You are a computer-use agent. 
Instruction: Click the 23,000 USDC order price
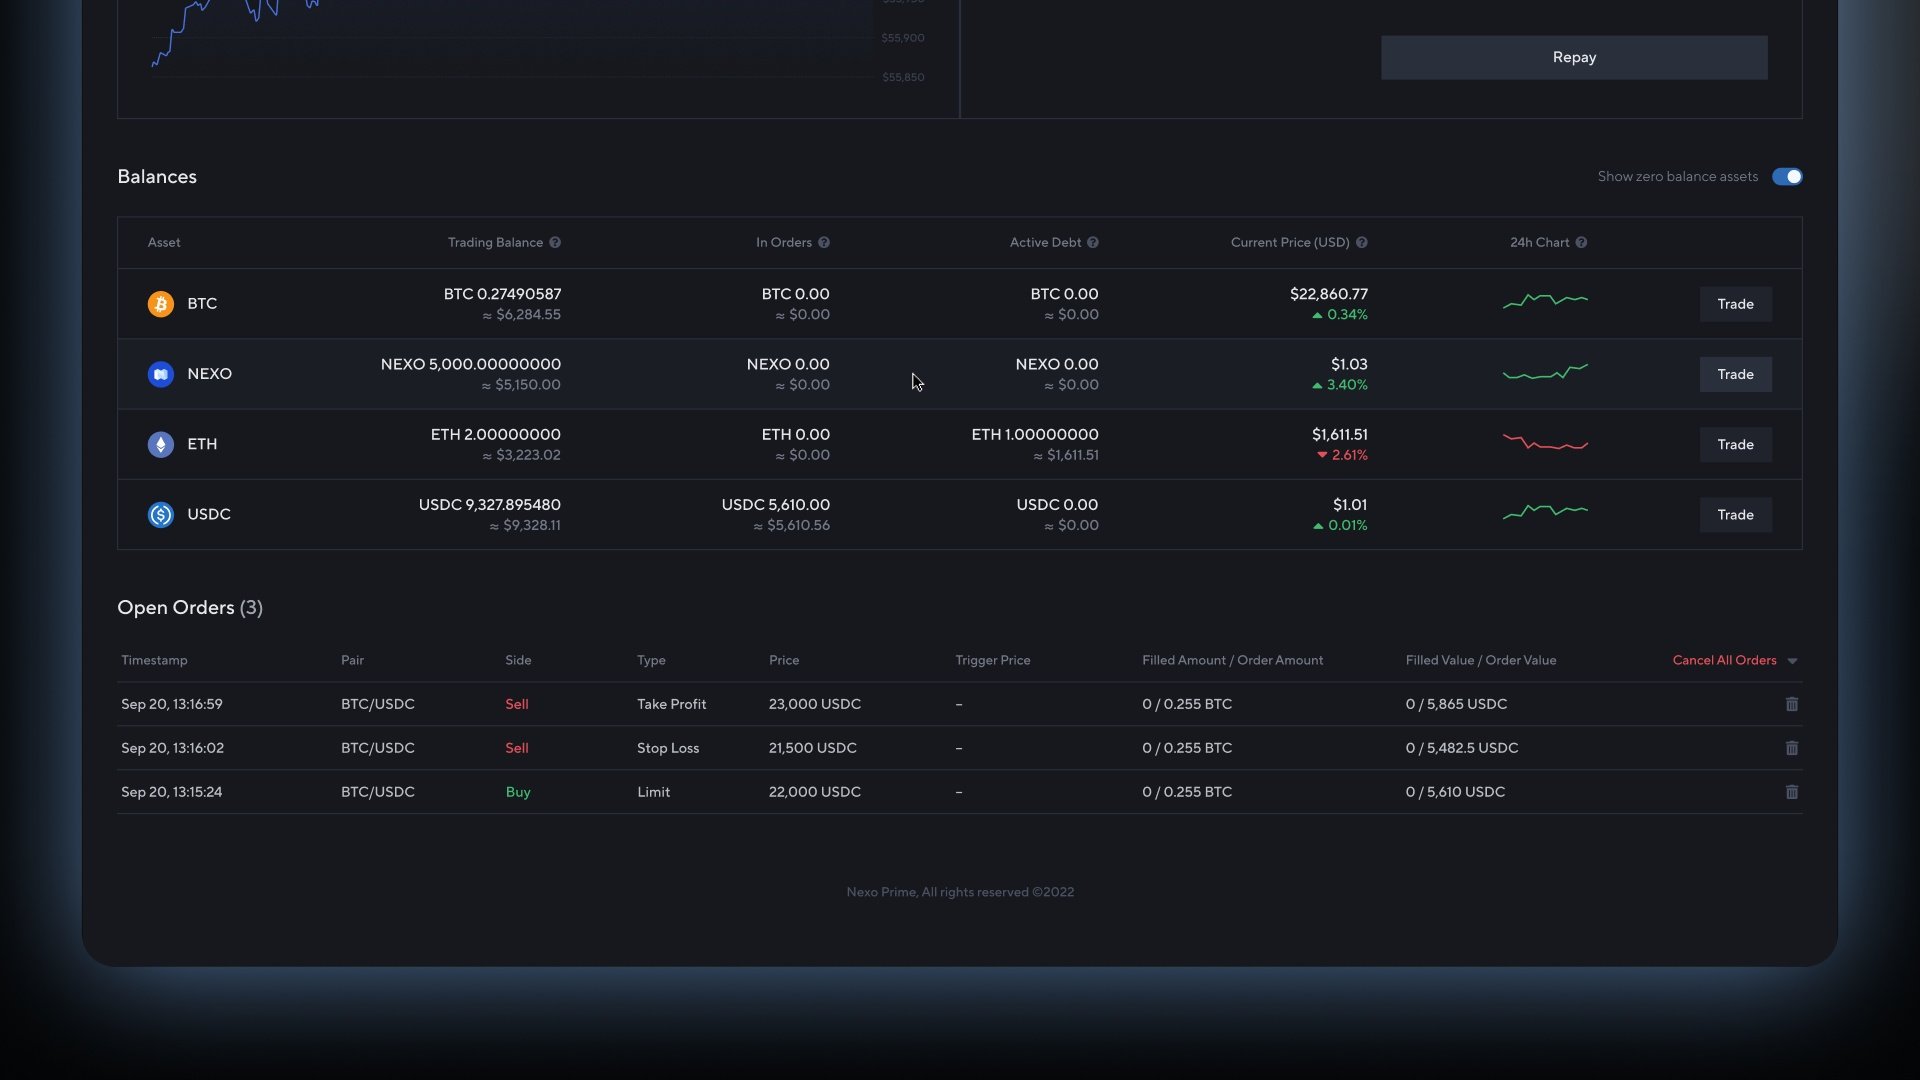(814, 704)
